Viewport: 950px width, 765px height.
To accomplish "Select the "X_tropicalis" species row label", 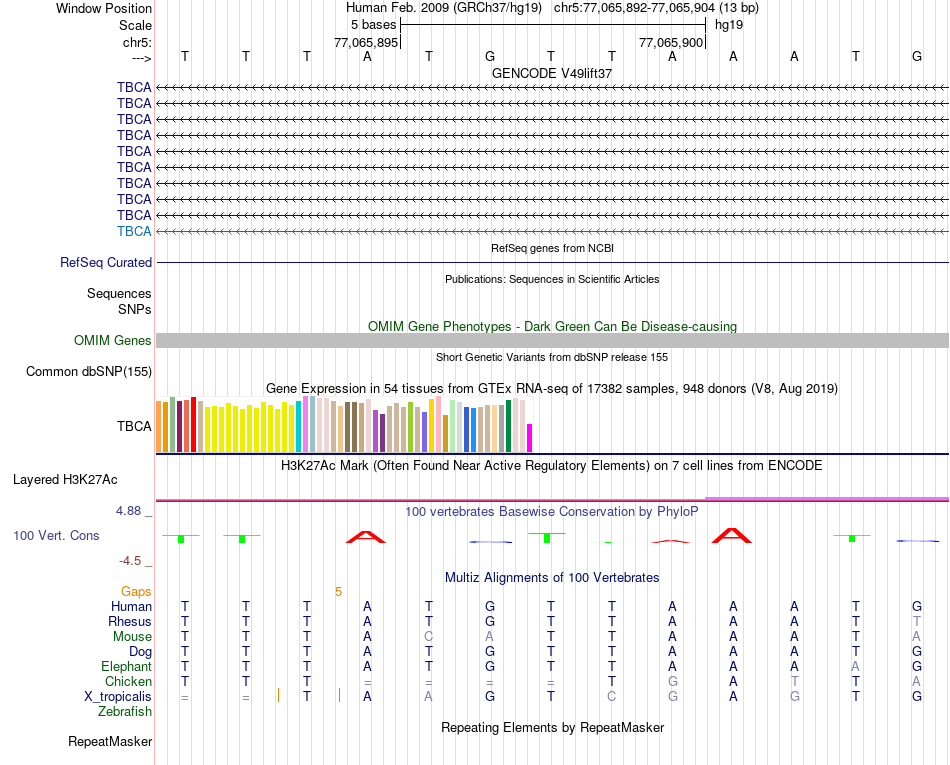I will 118,697.
